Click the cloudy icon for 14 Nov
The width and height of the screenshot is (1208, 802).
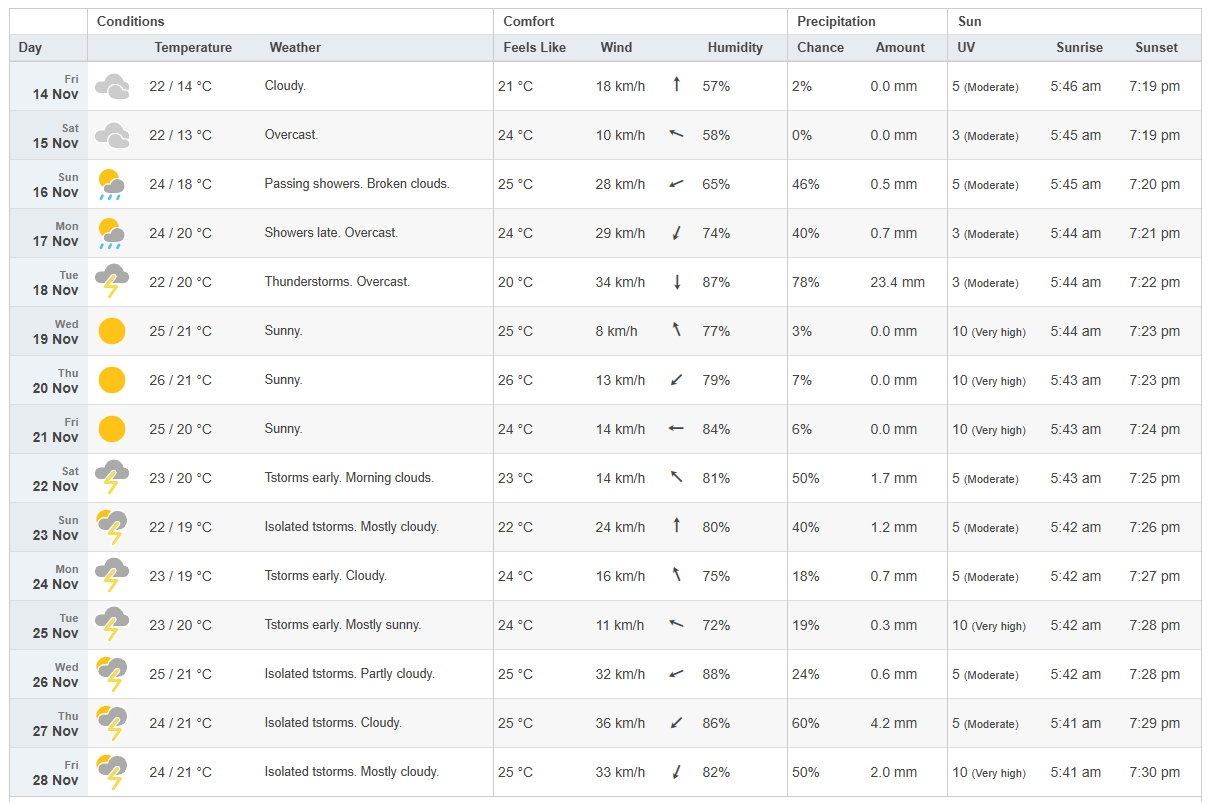[x=112, y=86]
